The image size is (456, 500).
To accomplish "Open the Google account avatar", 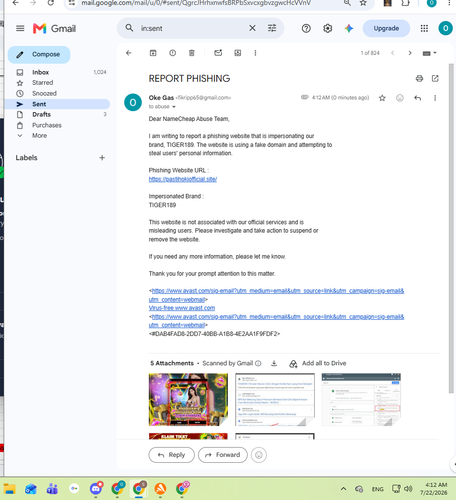I will point(445,28).
